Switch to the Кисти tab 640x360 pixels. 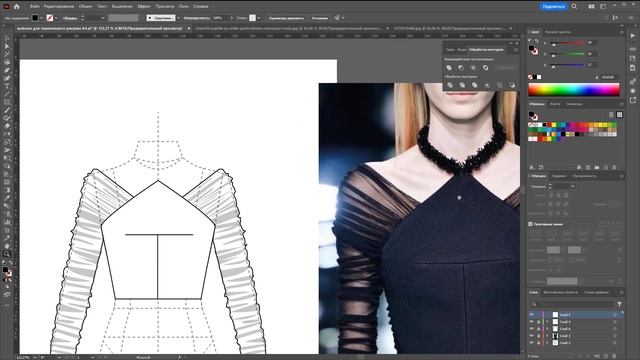555,104
